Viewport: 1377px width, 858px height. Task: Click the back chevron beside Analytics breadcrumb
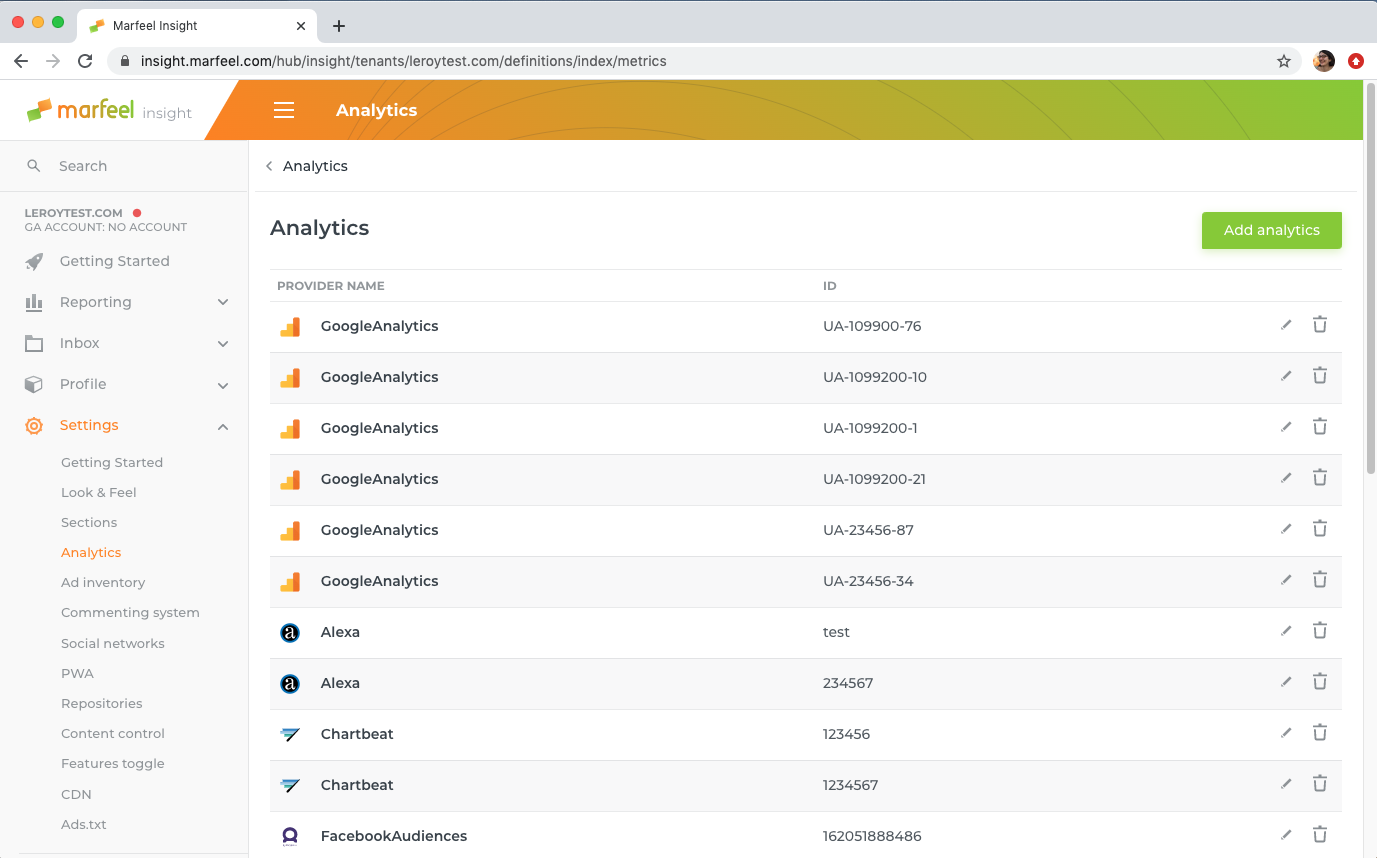pos(269,166)
